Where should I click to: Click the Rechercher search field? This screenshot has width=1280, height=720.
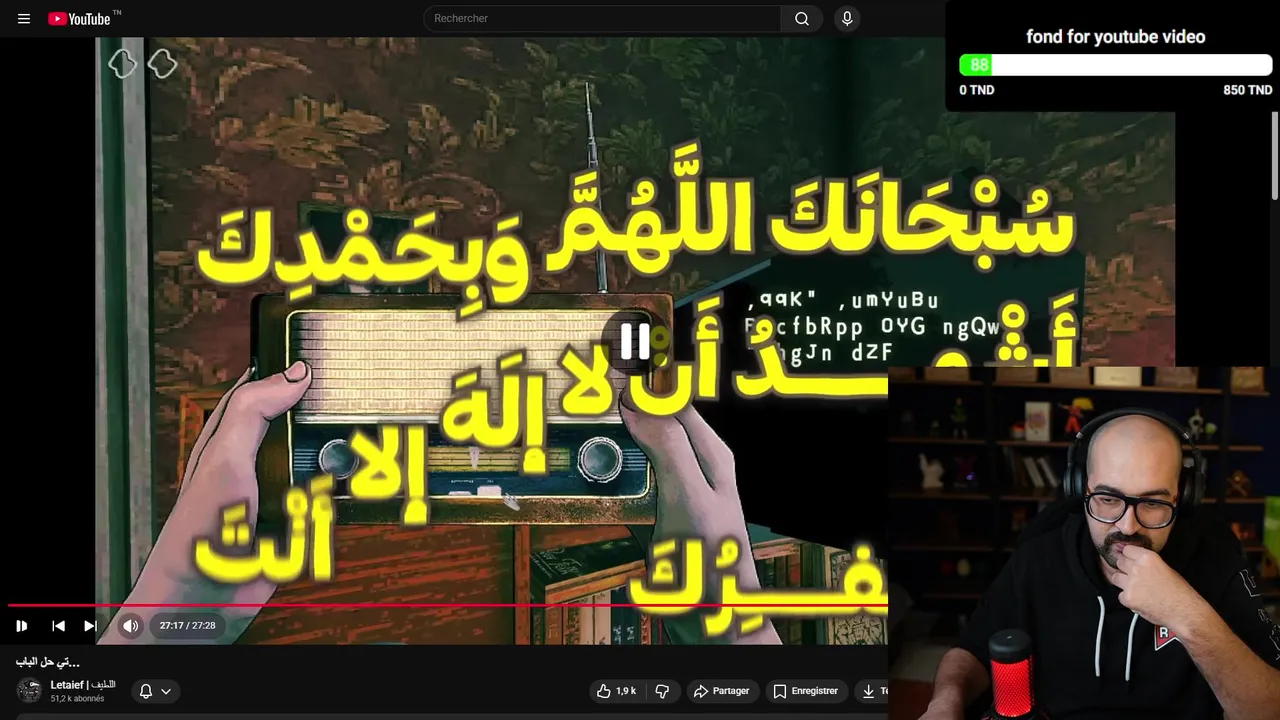pos(602,18)
